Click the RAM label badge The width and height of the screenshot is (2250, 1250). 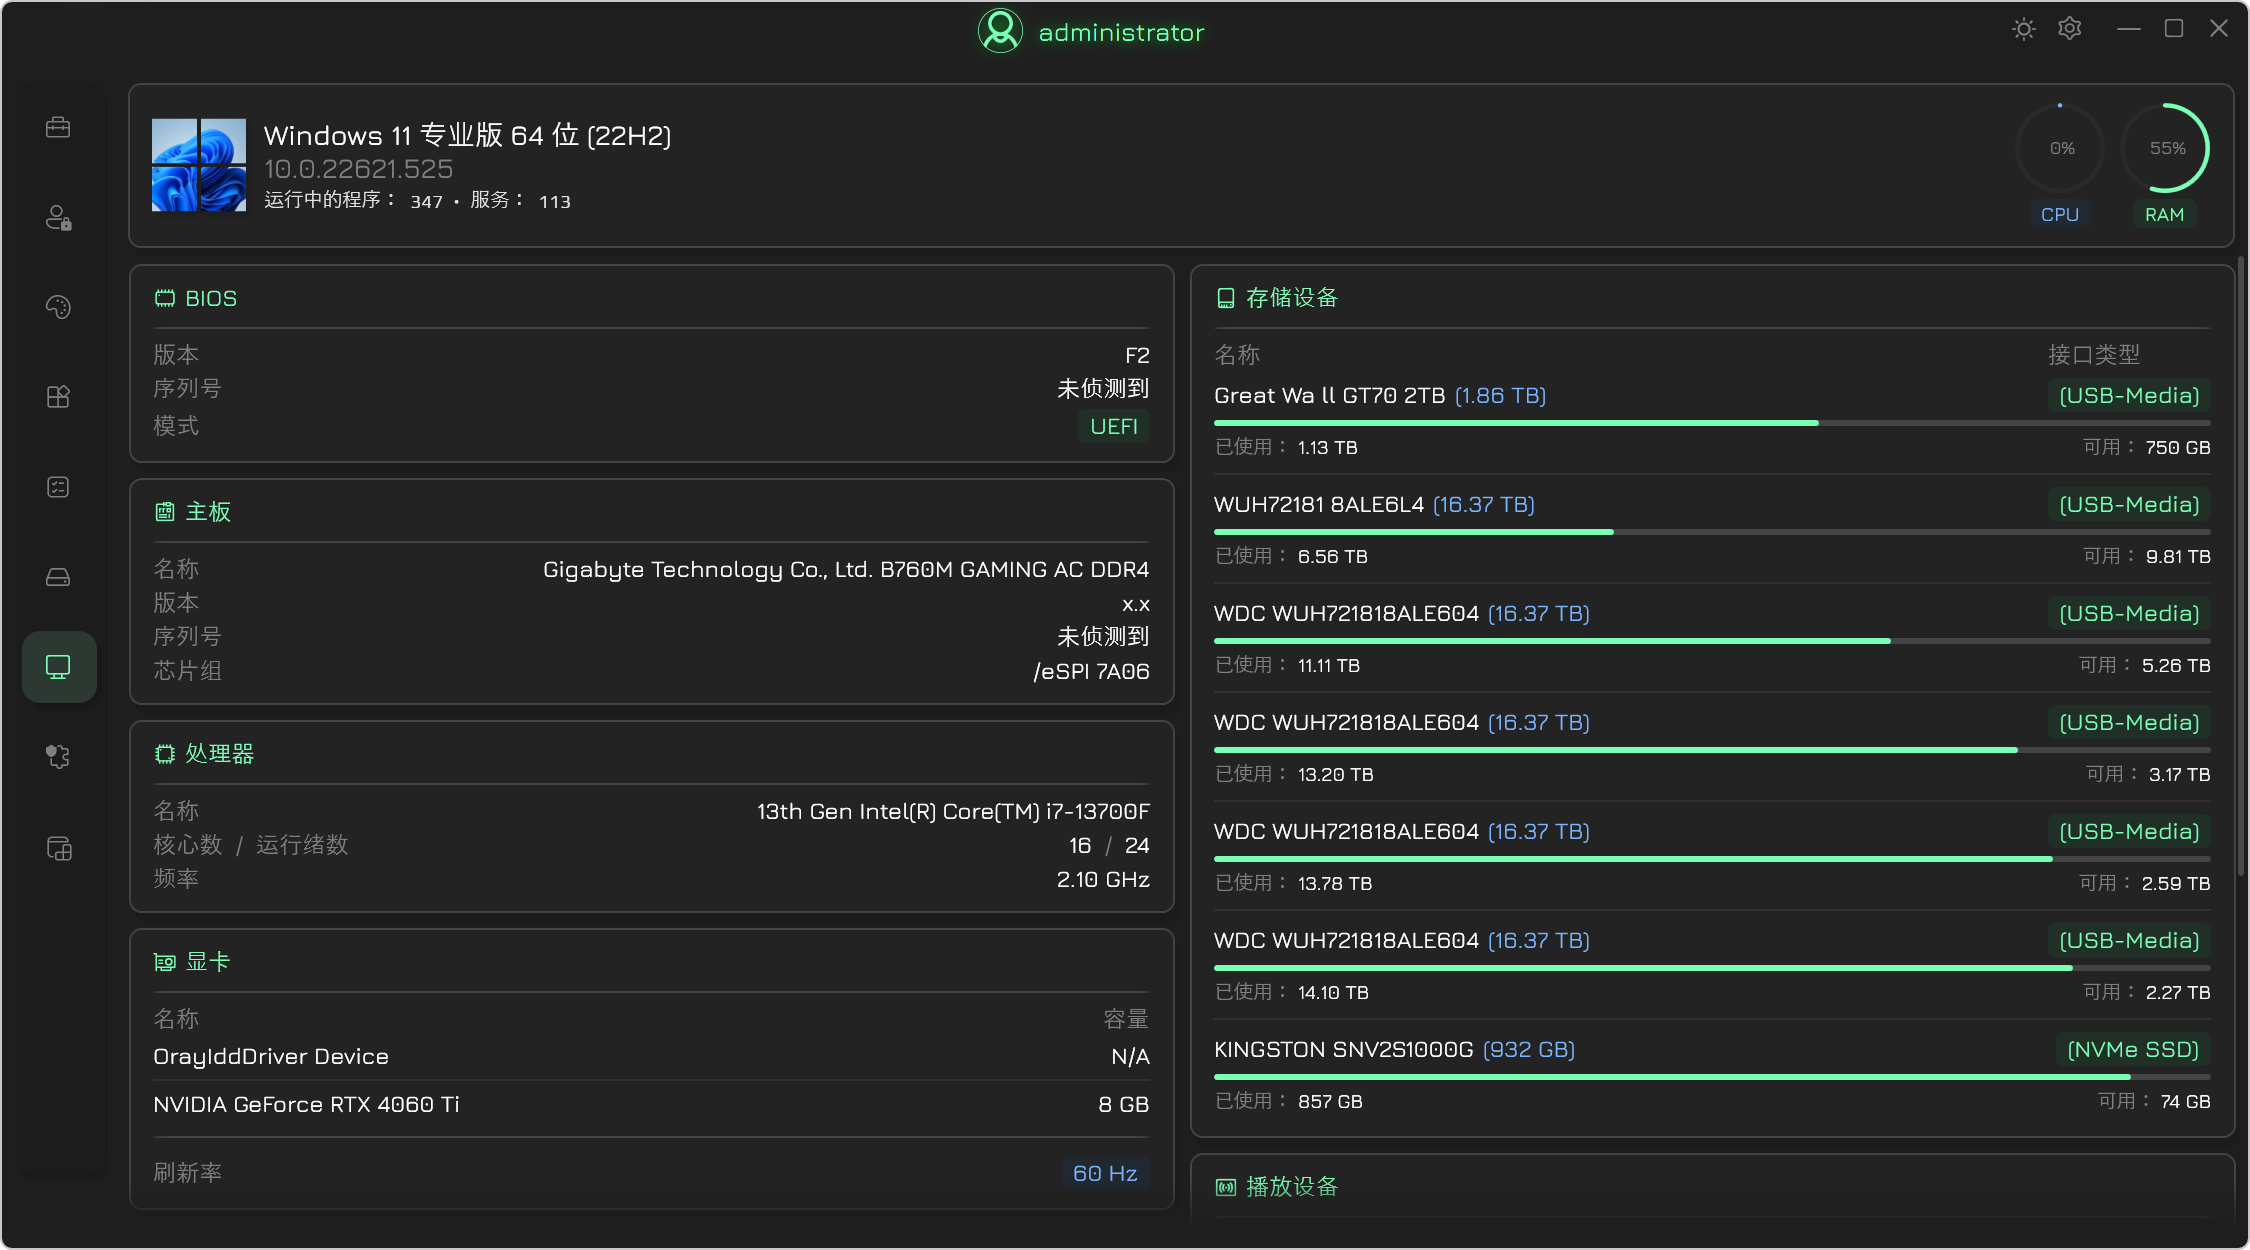pyautogui.click(x=2165, y=215)
